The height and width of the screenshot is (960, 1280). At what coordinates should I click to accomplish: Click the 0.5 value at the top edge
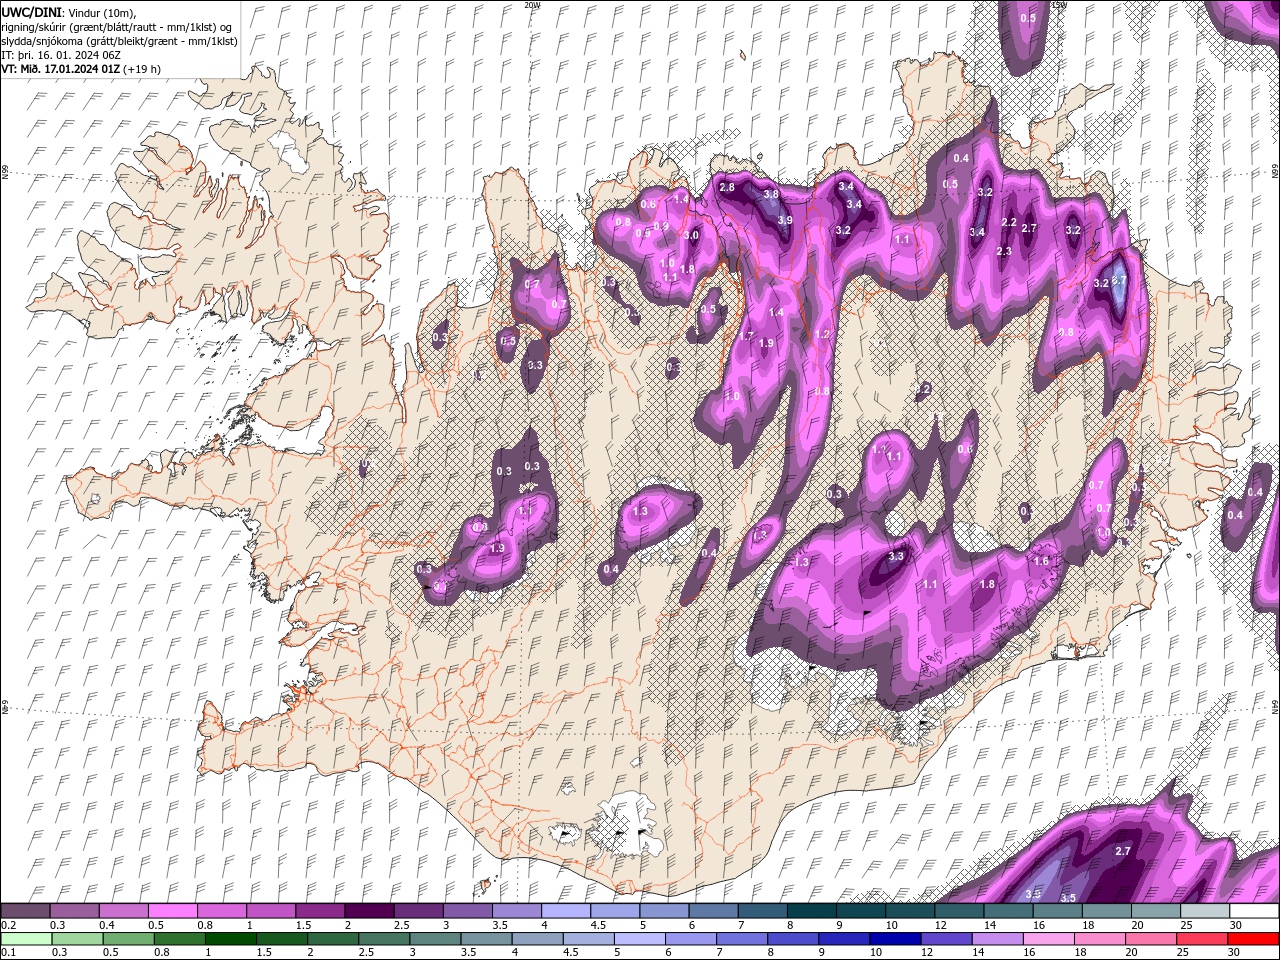click(1028, 18)
